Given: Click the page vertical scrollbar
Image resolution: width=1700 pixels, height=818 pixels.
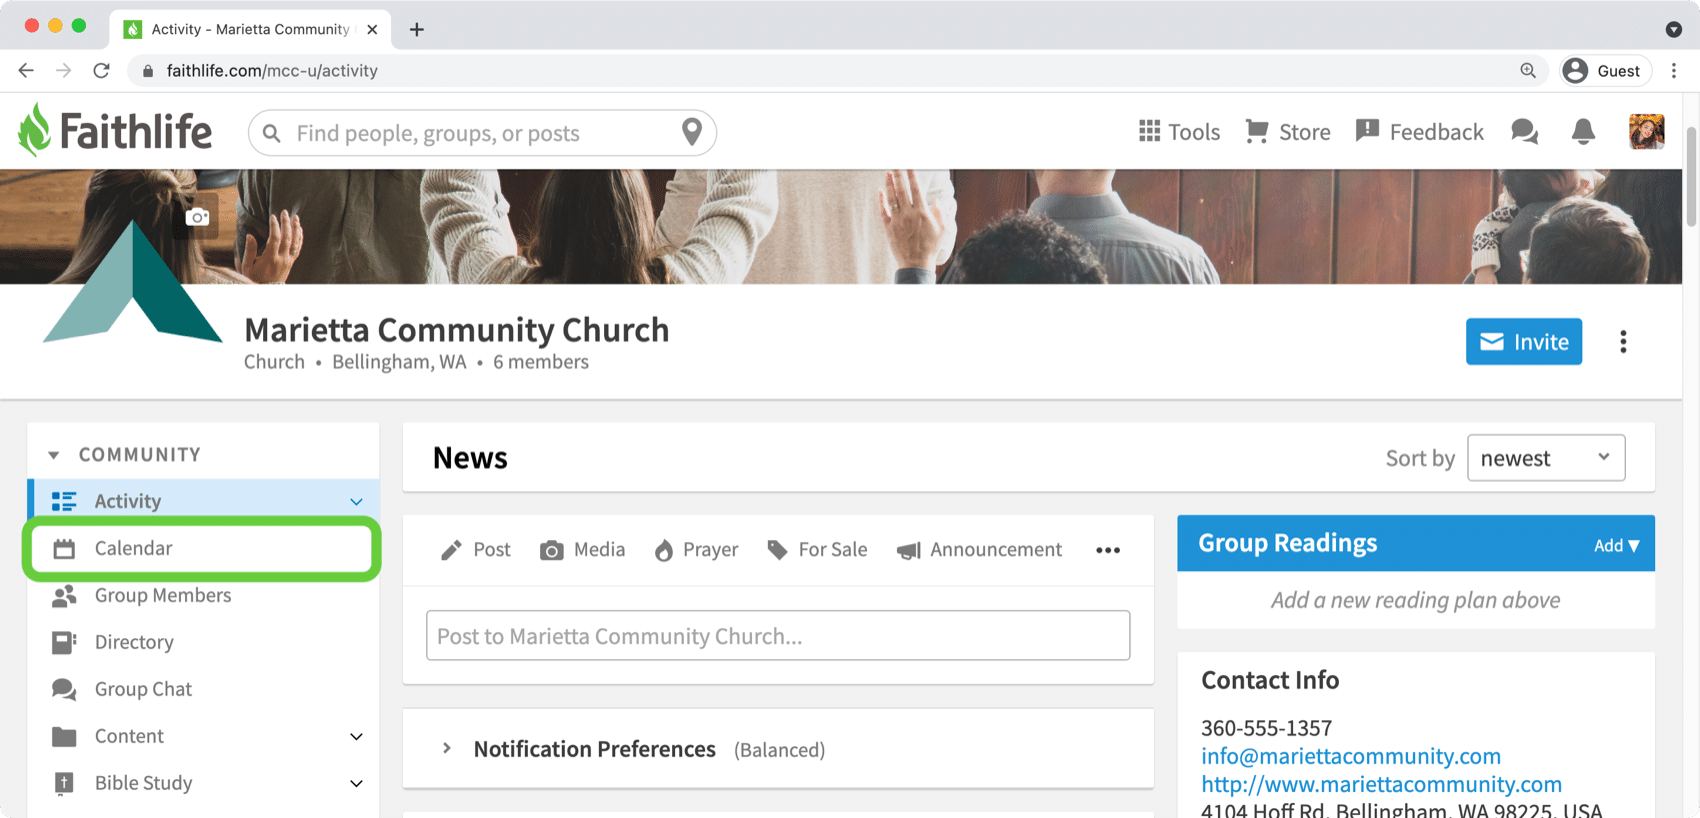Looking at the screenshot, I should click(1691, 176).
